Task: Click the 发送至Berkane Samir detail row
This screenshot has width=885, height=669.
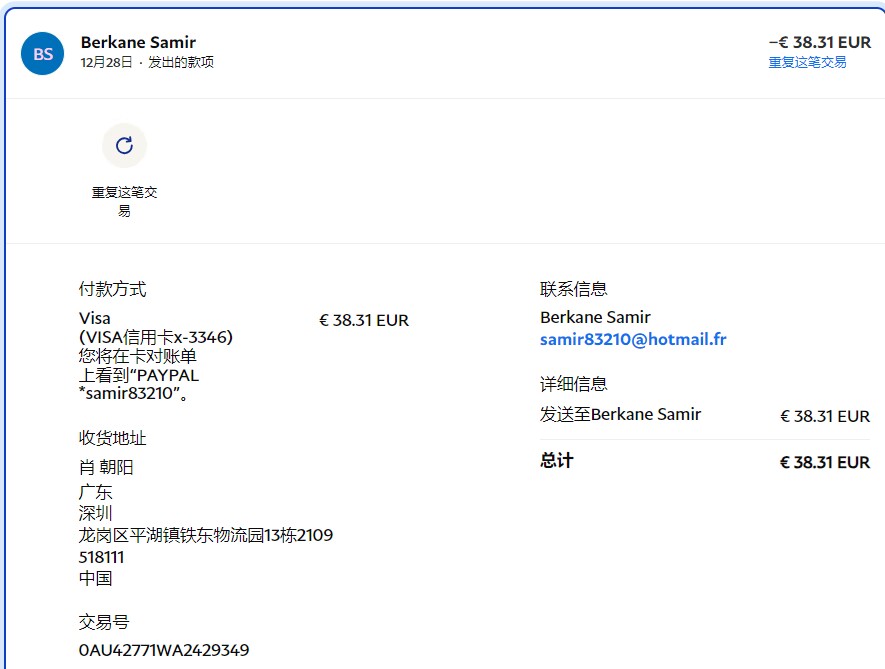Action: coord(620,414)
